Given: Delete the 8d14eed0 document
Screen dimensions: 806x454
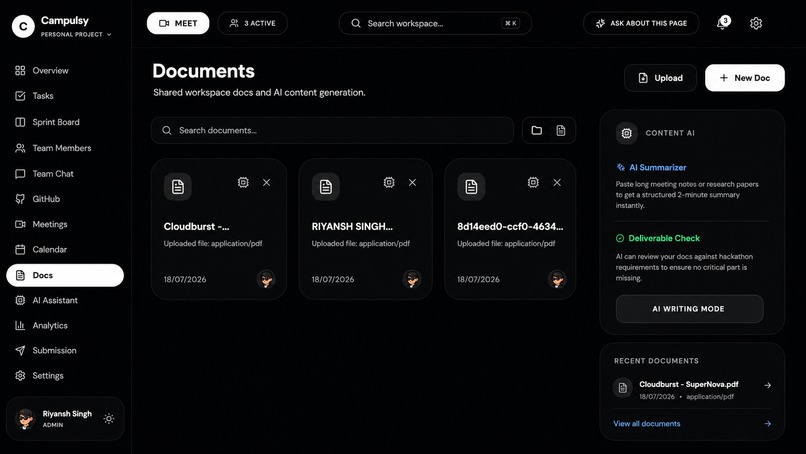Looking at the screenshot, I should click(557, 183).
